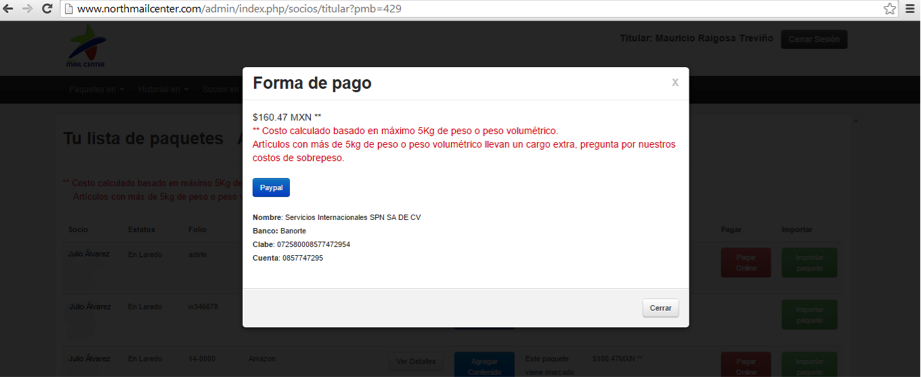Click the Folio column header
This screenshot has width=921, height=377.
[x=197, y=230]
